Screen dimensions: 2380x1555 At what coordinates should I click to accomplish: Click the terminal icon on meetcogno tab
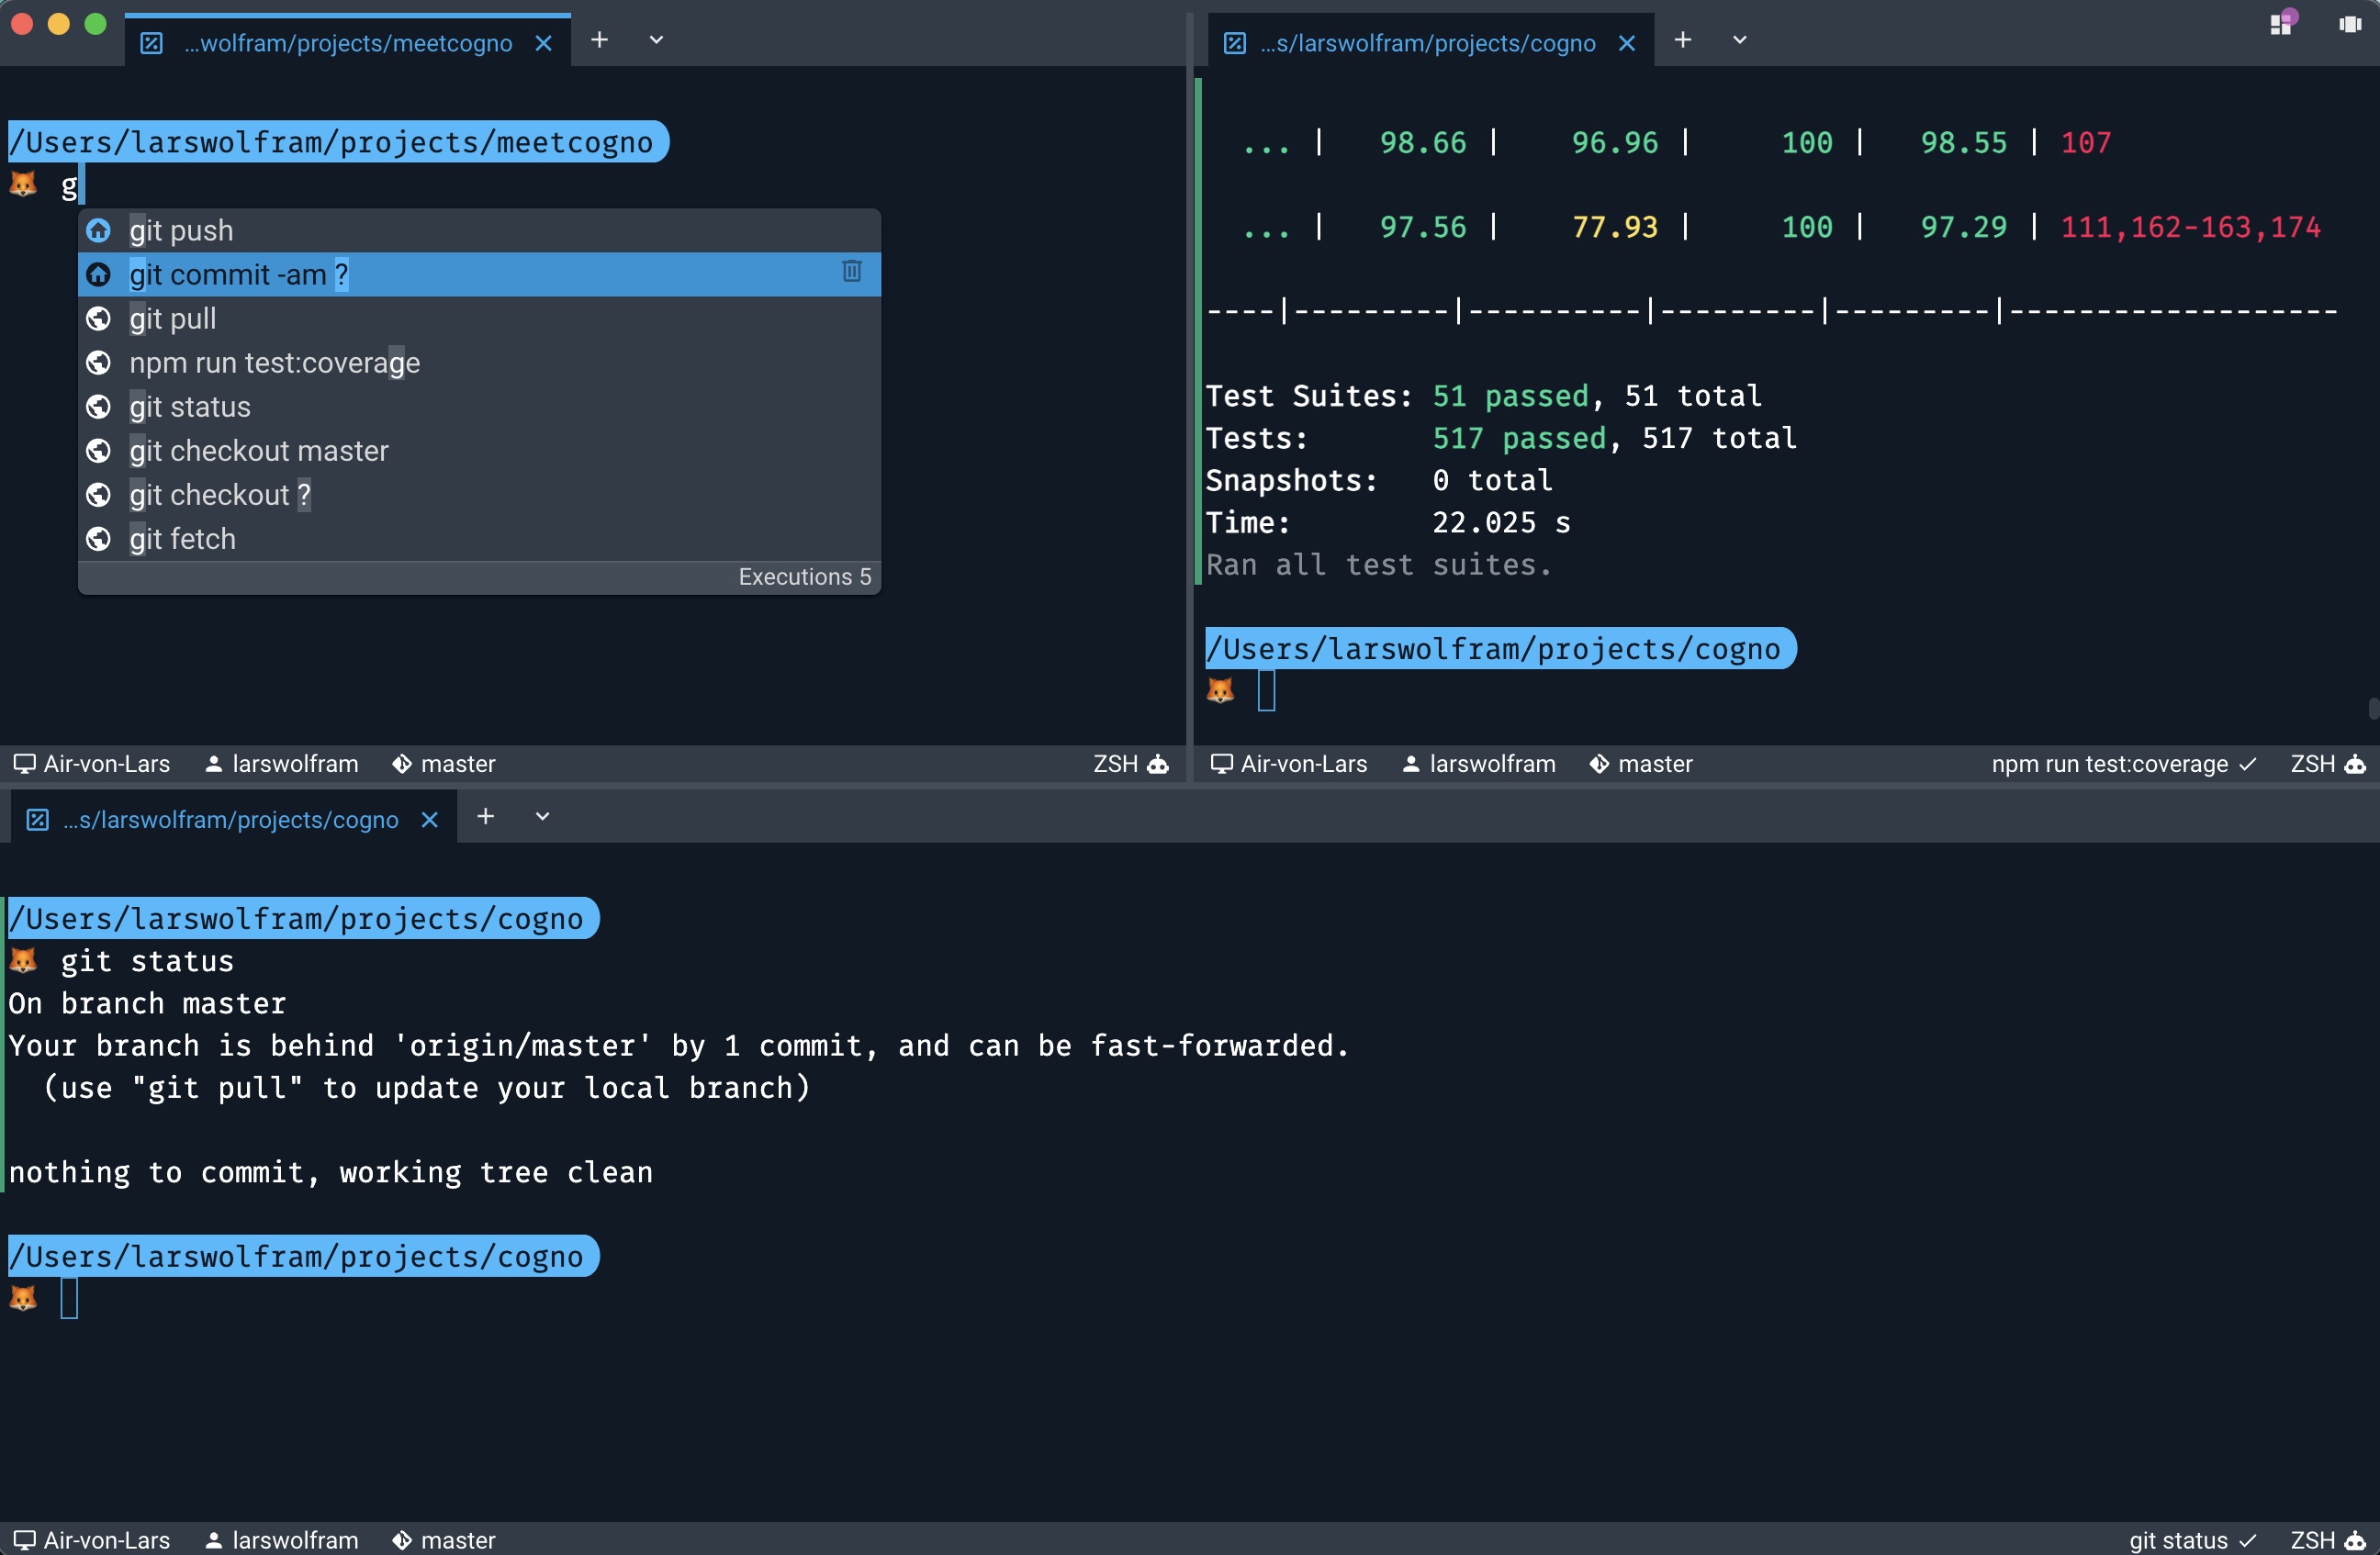click(x=152, y=43)
